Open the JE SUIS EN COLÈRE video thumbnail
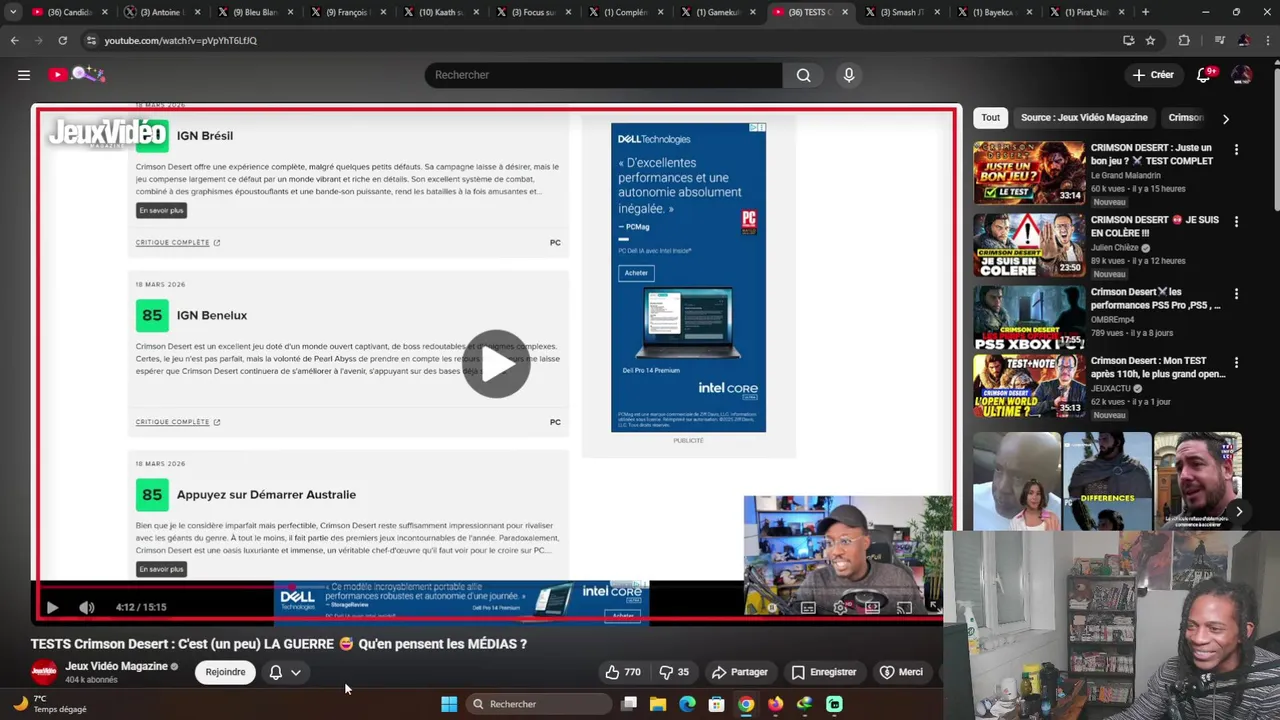 [x=1029, y=245]
